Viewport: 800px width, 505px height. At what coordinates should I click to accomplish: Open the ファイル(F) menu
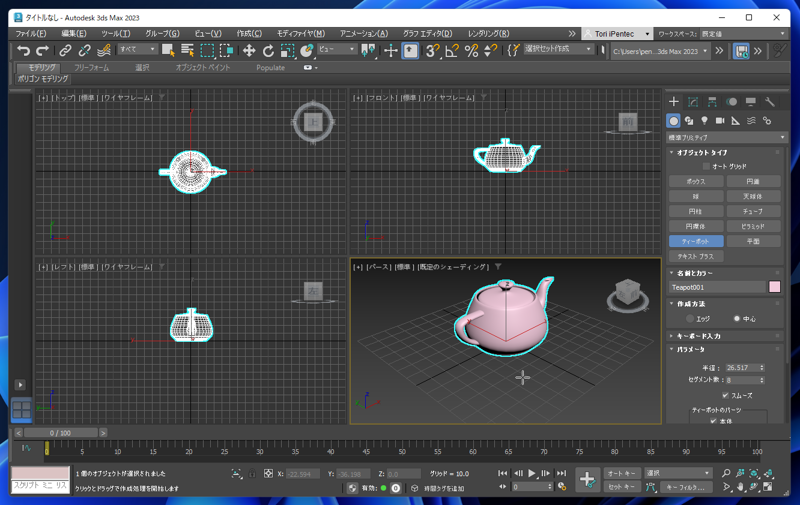pos(31,34)
